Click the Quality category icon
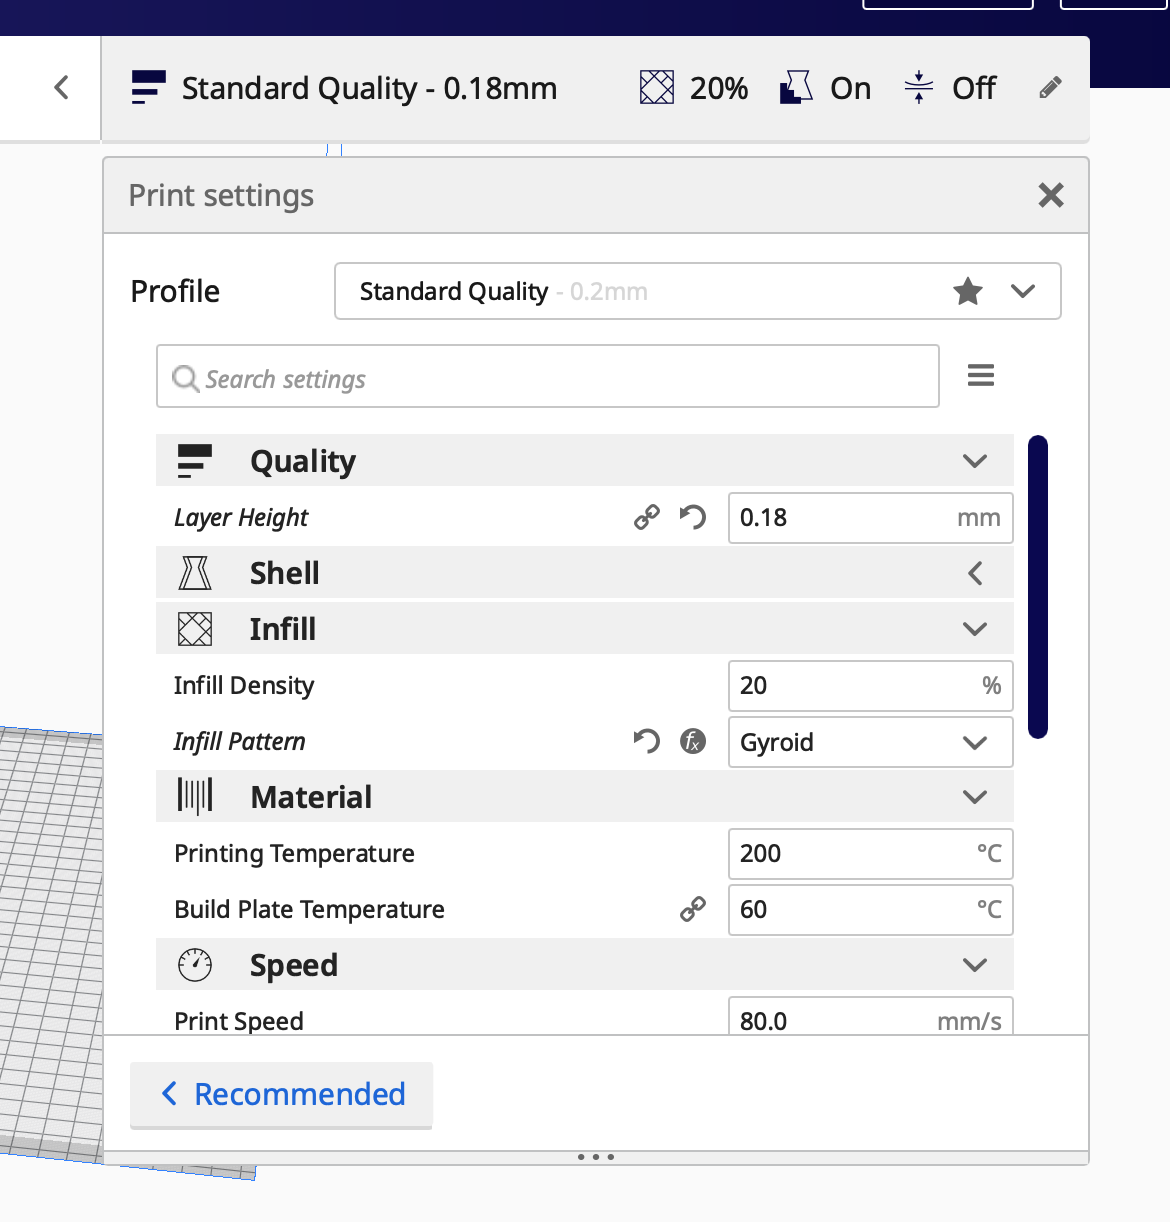Viewport: 1170px width, 1222px height. [x=195, y=461]
